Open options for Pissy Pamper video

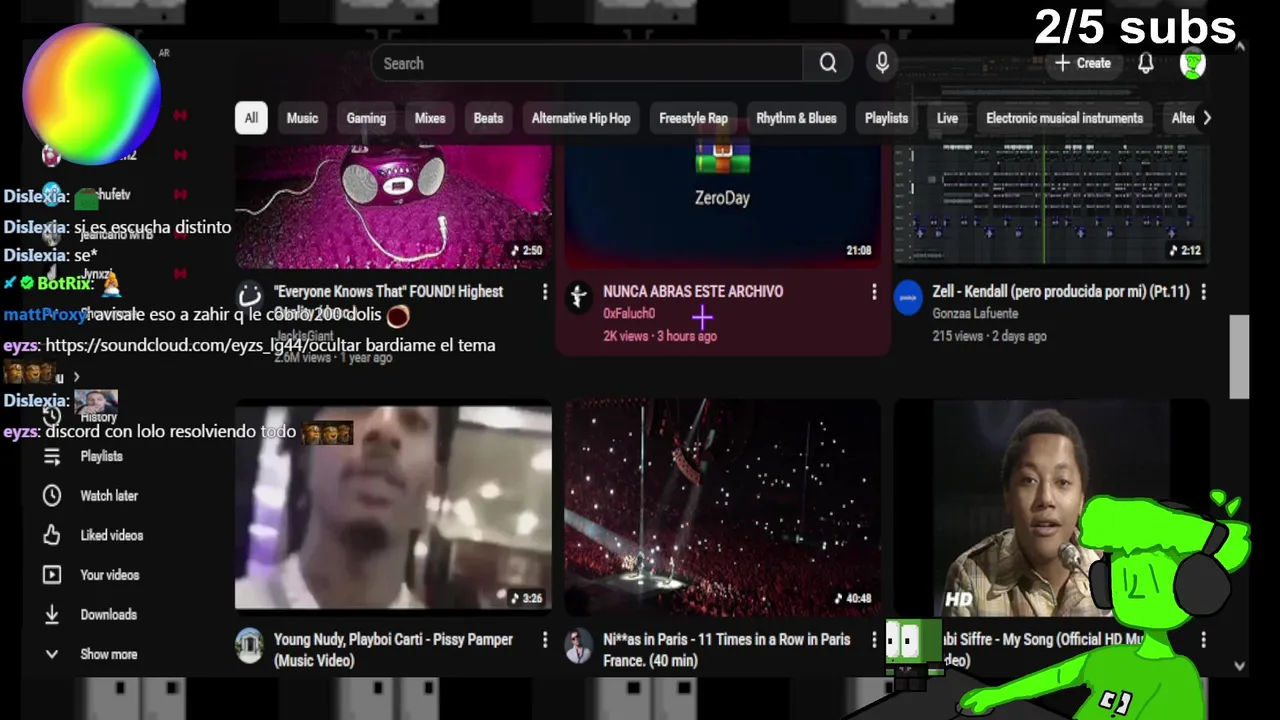coord(544,640)
